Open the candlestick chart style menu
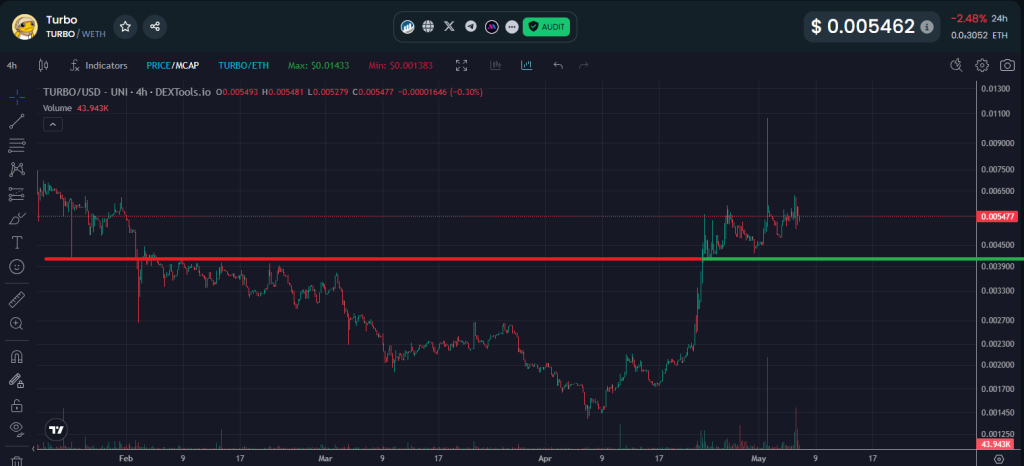Viewport: 1024px width, 466px height. (44, 65)
